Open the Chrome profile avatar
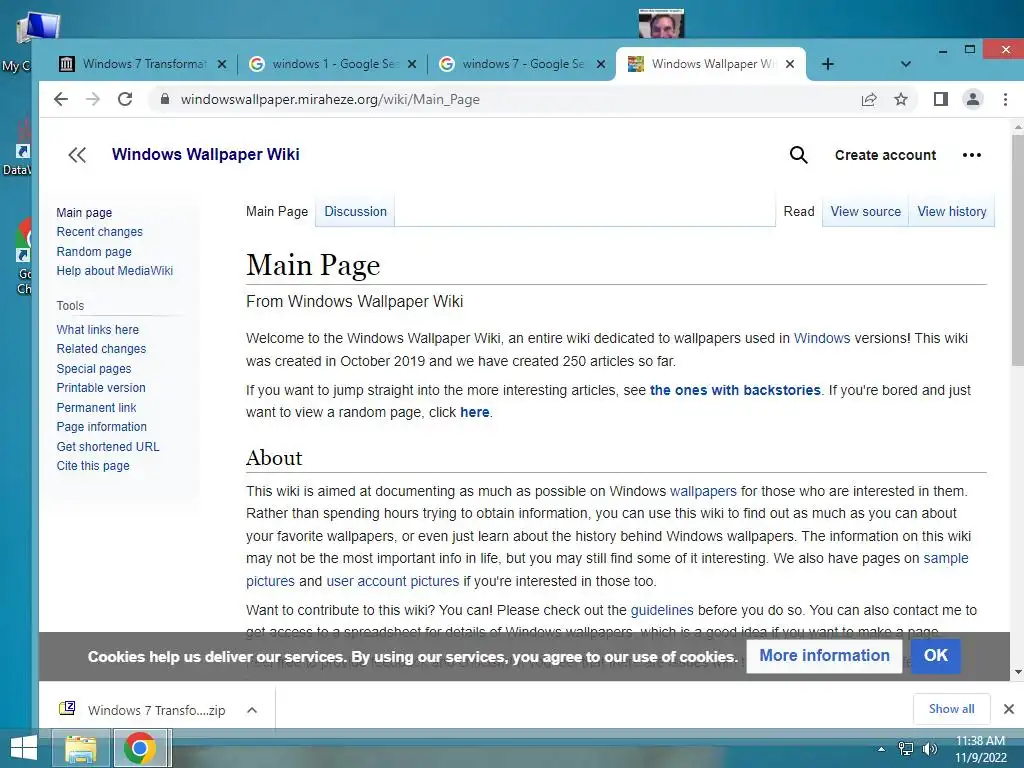Viewport: 1024px width, 768px height. 972,99
